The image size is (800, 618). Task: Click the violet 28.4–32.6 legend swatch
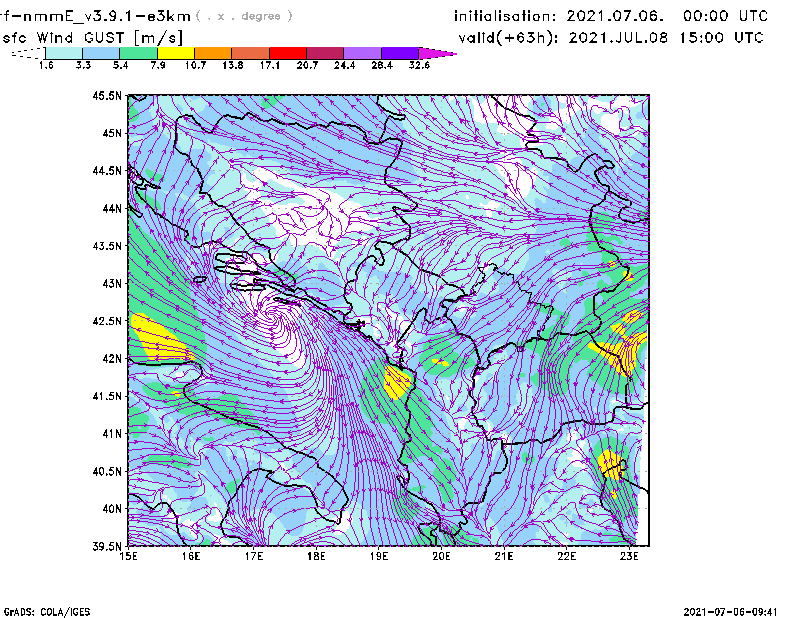coord(400,53)
